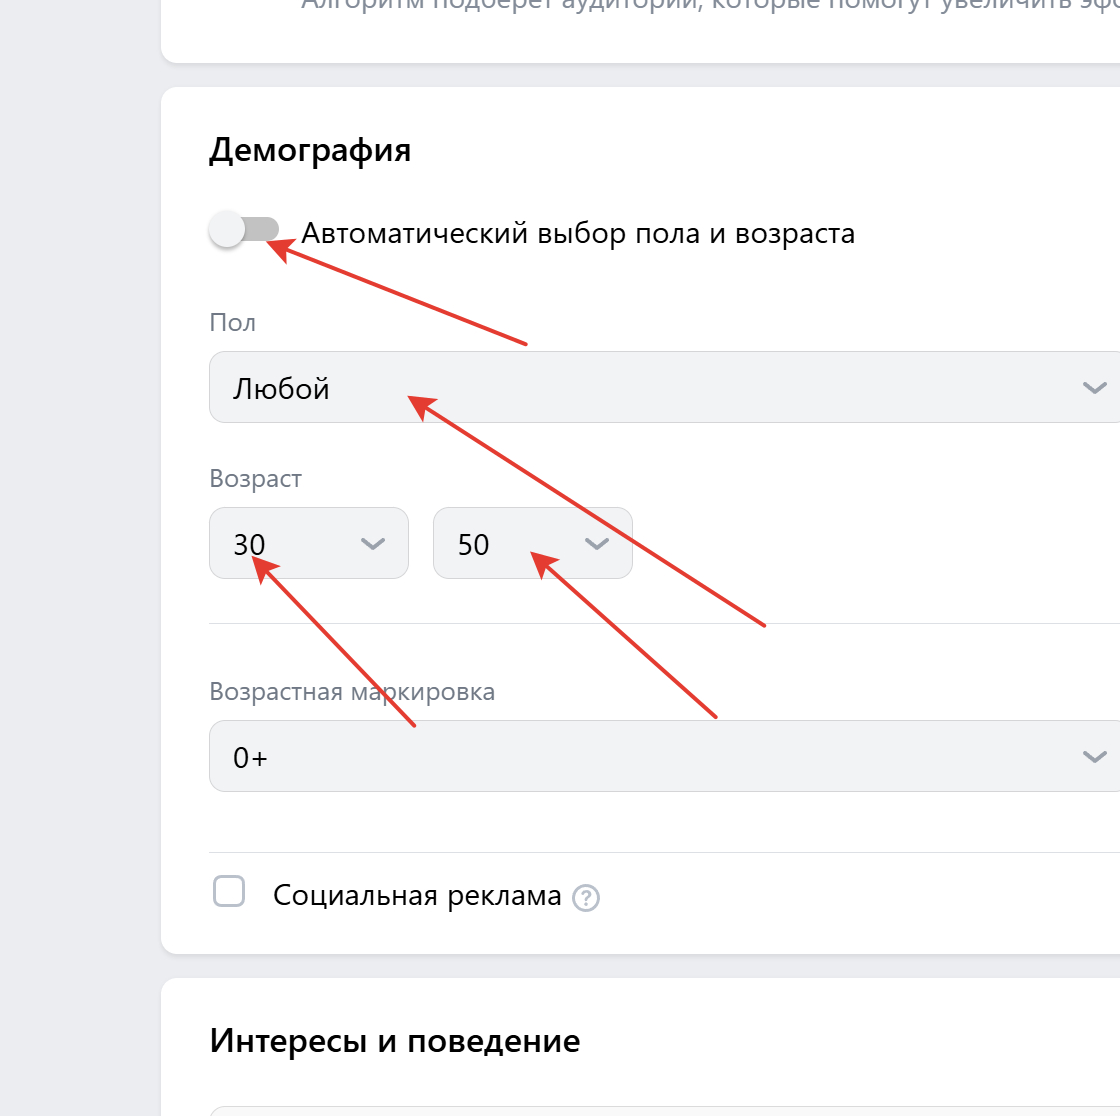
Task: Open the help icon next to Социальная реклама
Action: (x=586, y=898)
